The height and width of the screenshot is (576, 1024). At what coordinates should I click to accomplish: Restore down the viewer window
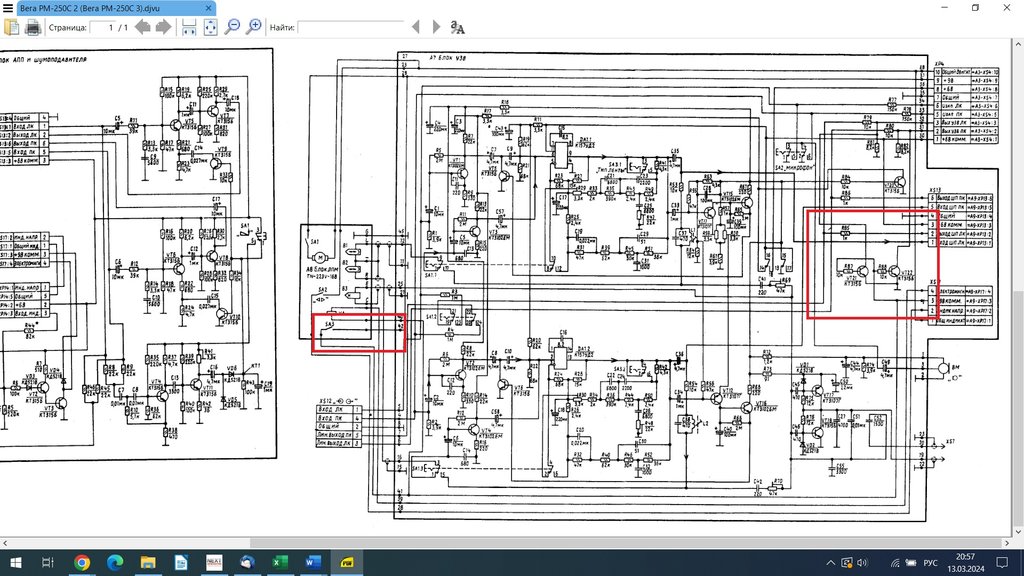click(x=976, y=8)
